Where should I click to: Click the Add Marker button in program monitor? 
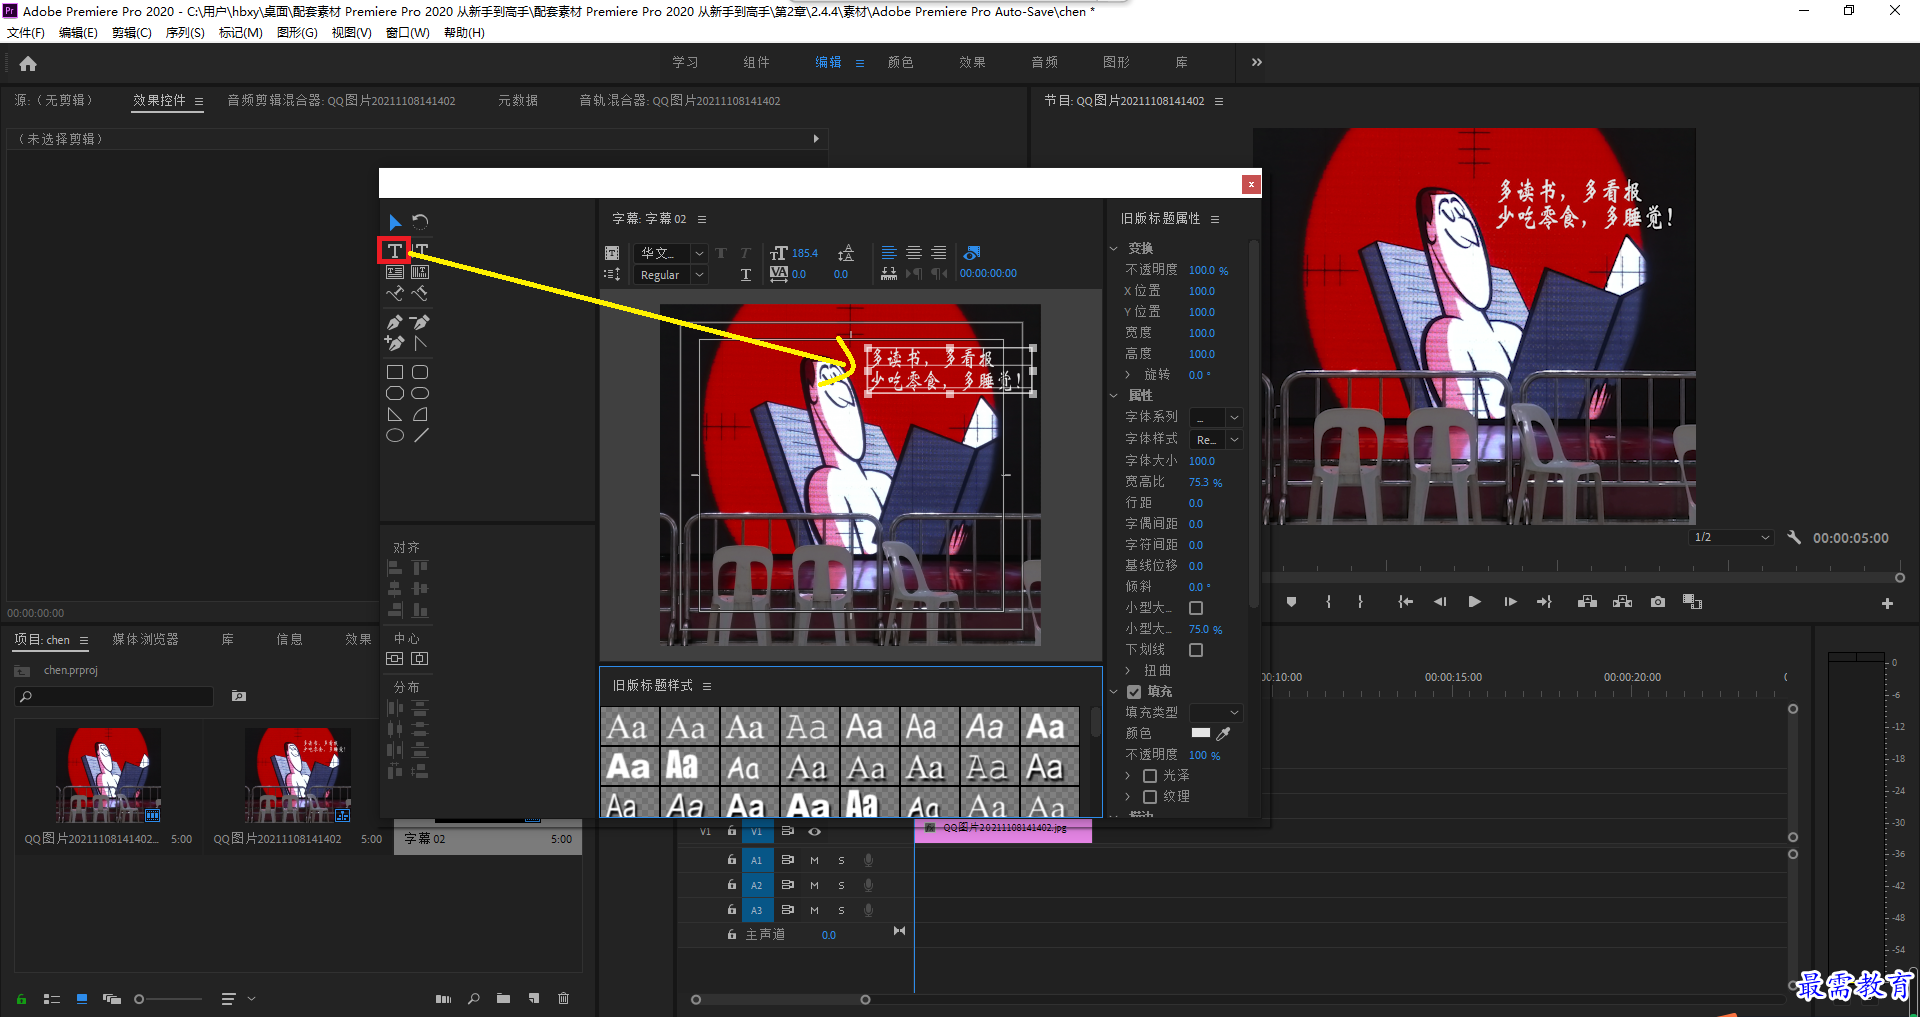1291,602
